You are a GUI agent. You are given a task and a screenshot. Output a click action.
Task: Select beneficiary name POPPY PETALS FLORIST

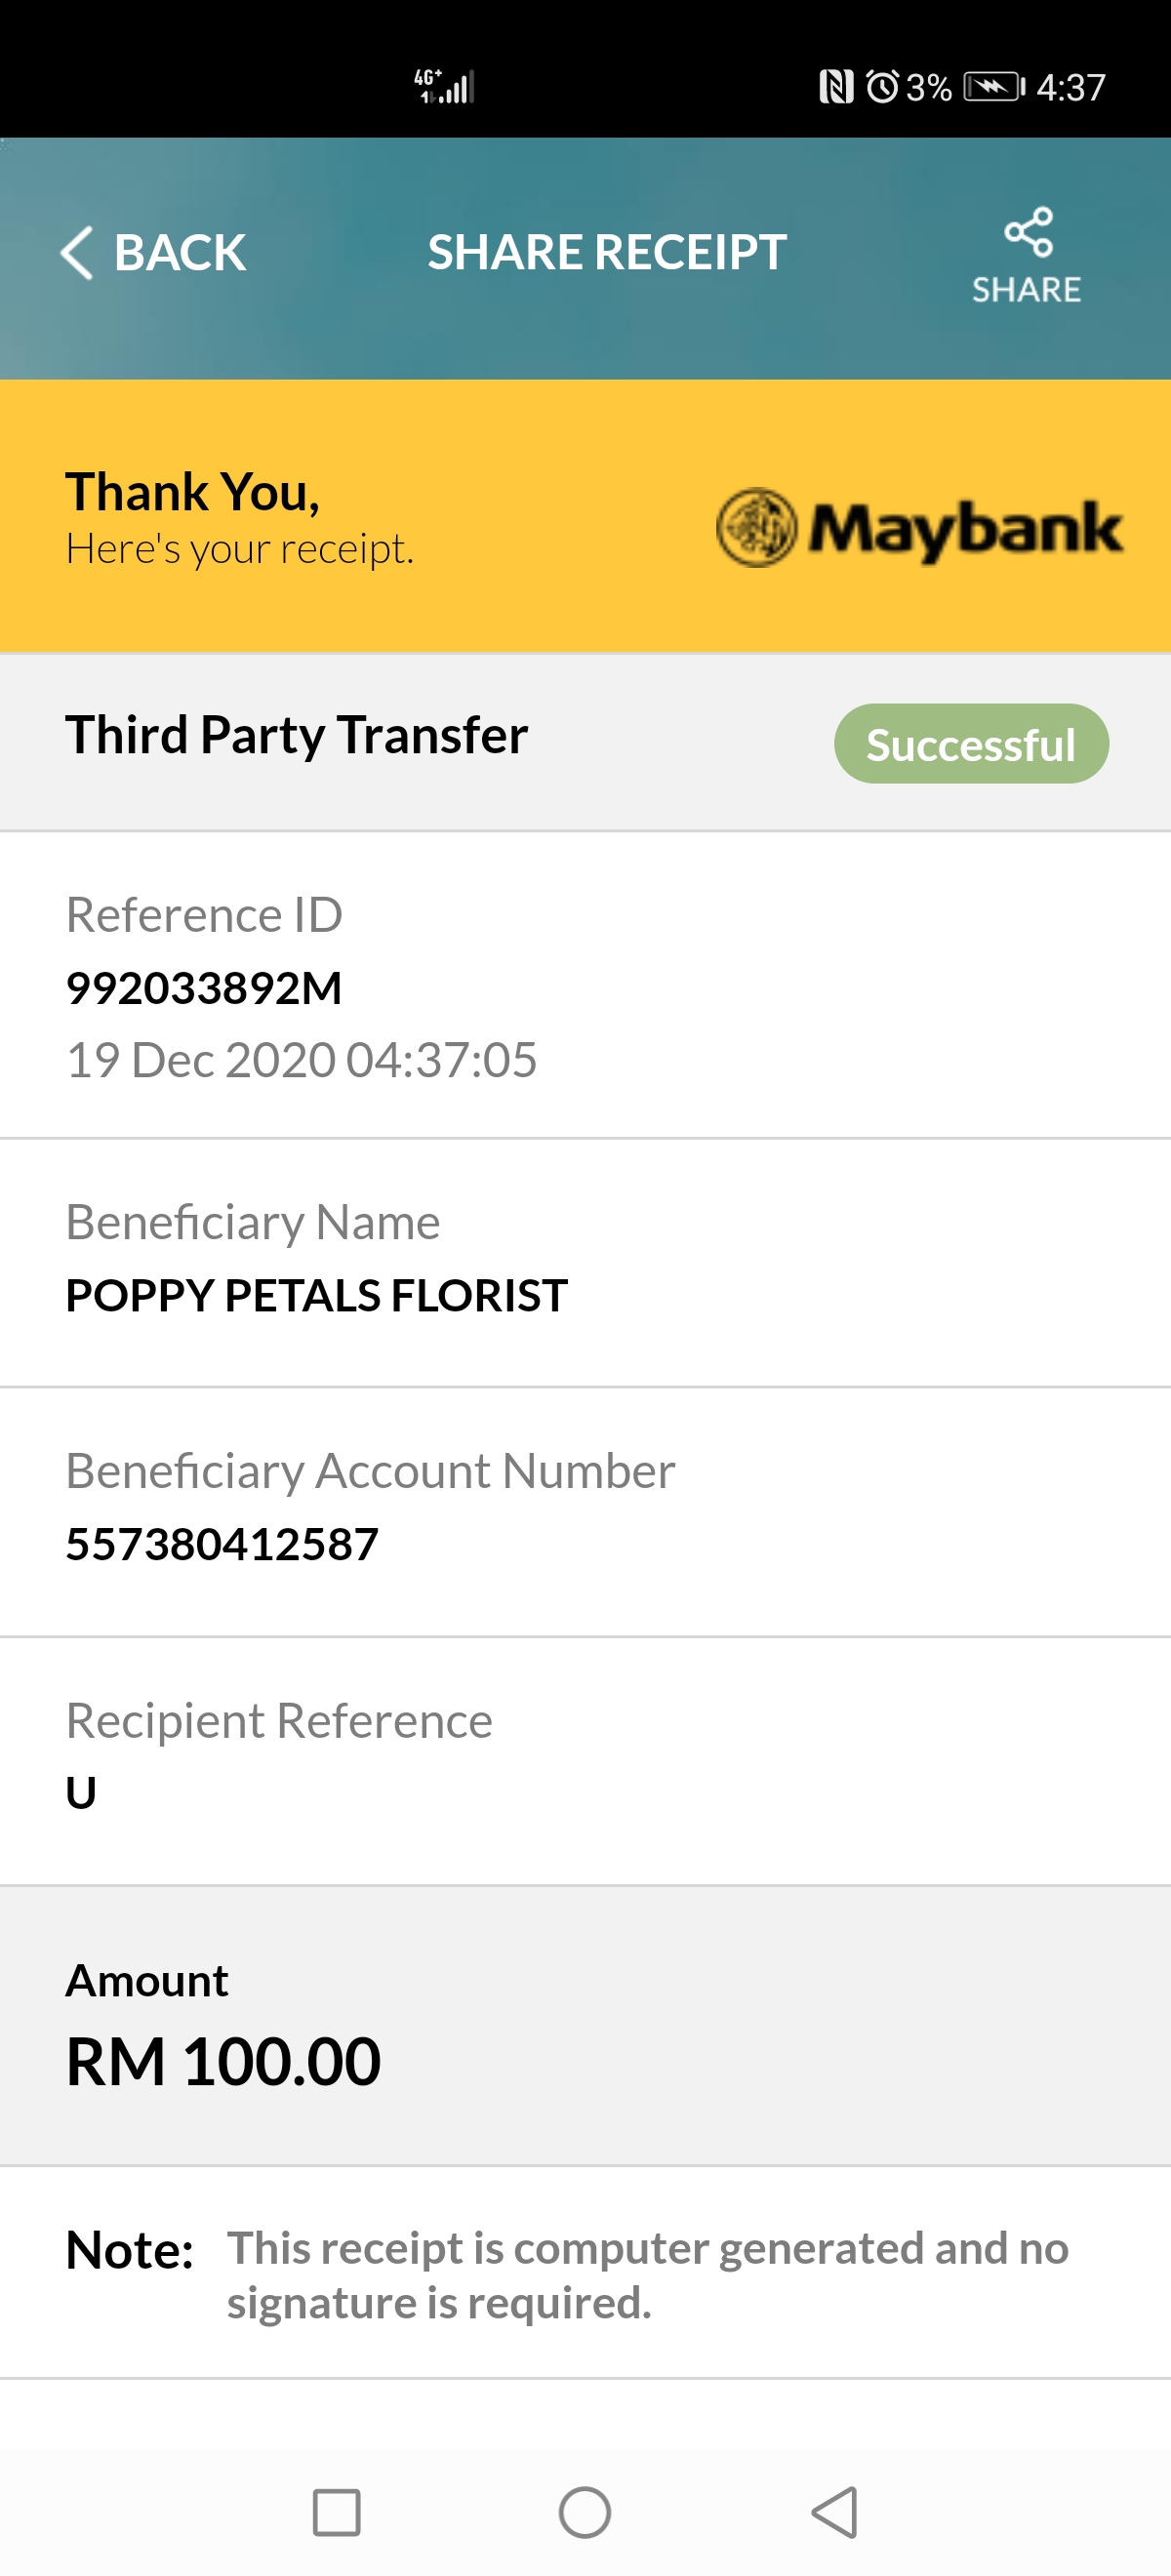pos(317,1295)
